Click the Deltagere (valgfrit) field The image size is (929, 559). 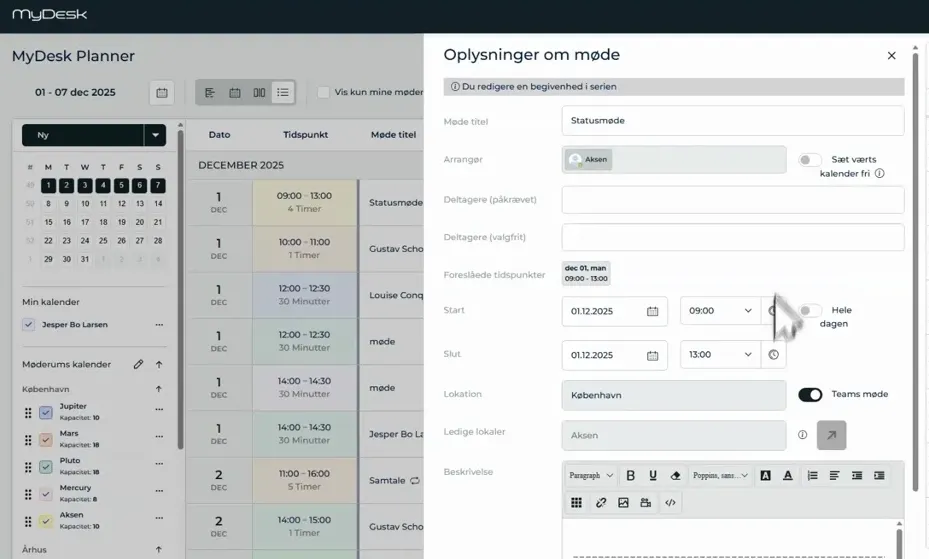tap(733, 237)
